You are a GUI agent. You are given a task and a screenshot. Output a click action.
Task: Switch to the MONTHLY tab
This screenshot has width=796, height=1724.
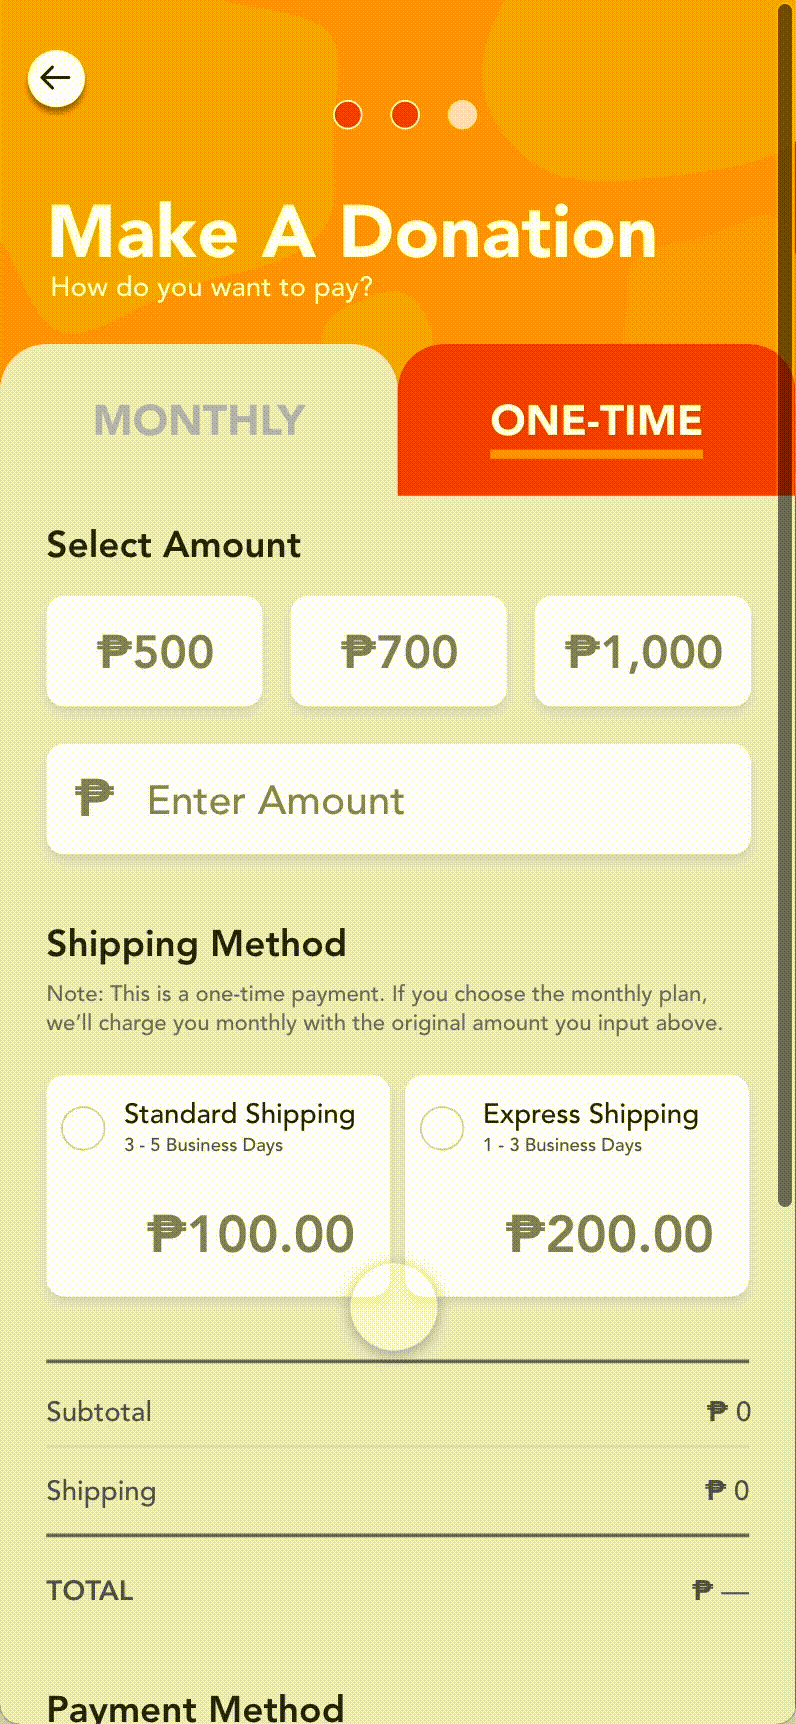click(199, 420)
